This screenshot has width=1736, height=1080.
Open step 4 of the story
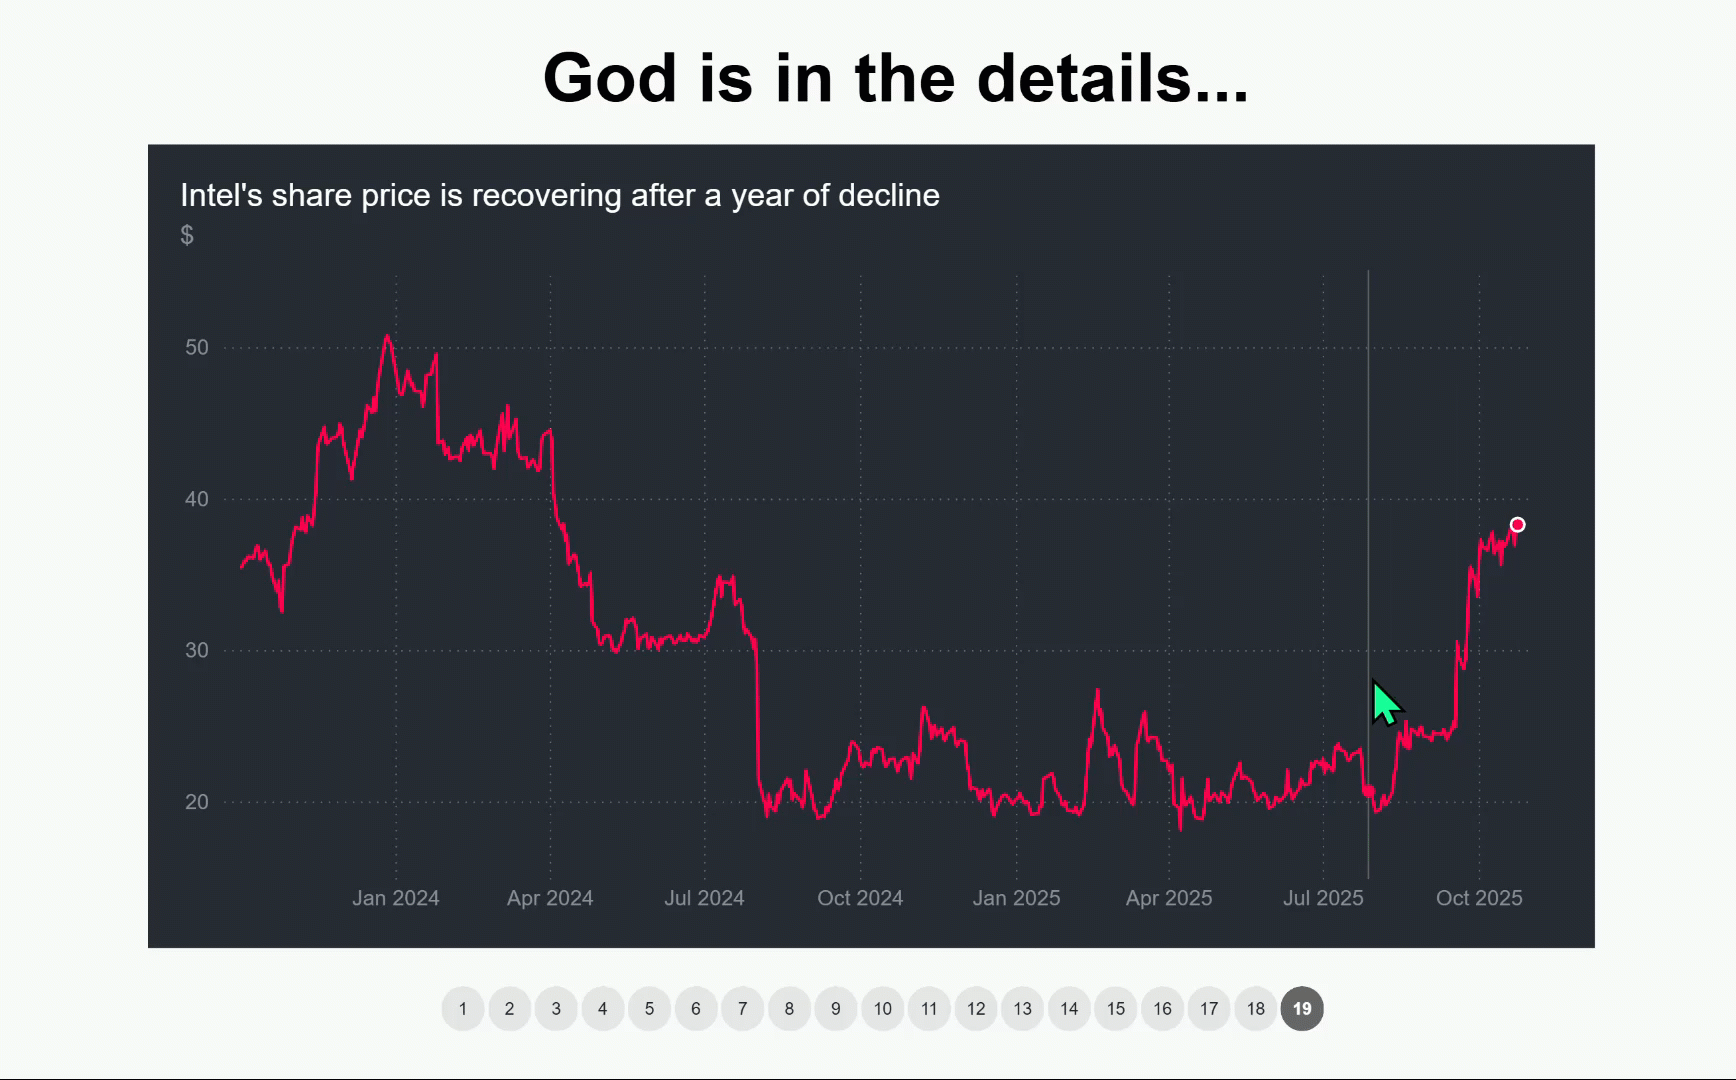click(x=603, y=1008)
